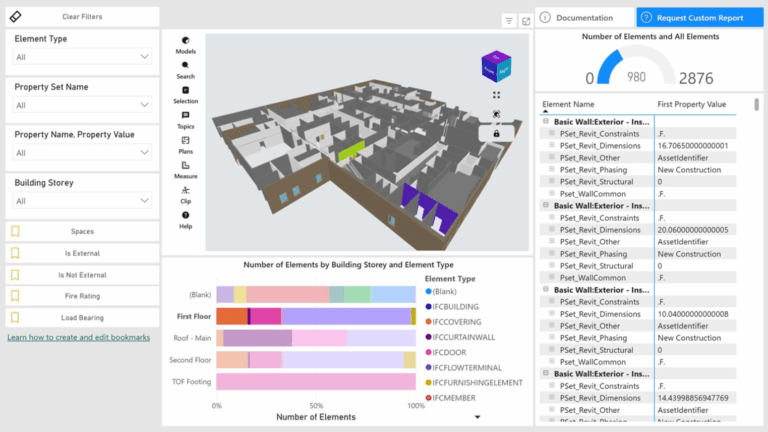768x432 pixels.
Task: Open the Element Type dropdown
Action: pyautogui.click(x=82, y=57)
